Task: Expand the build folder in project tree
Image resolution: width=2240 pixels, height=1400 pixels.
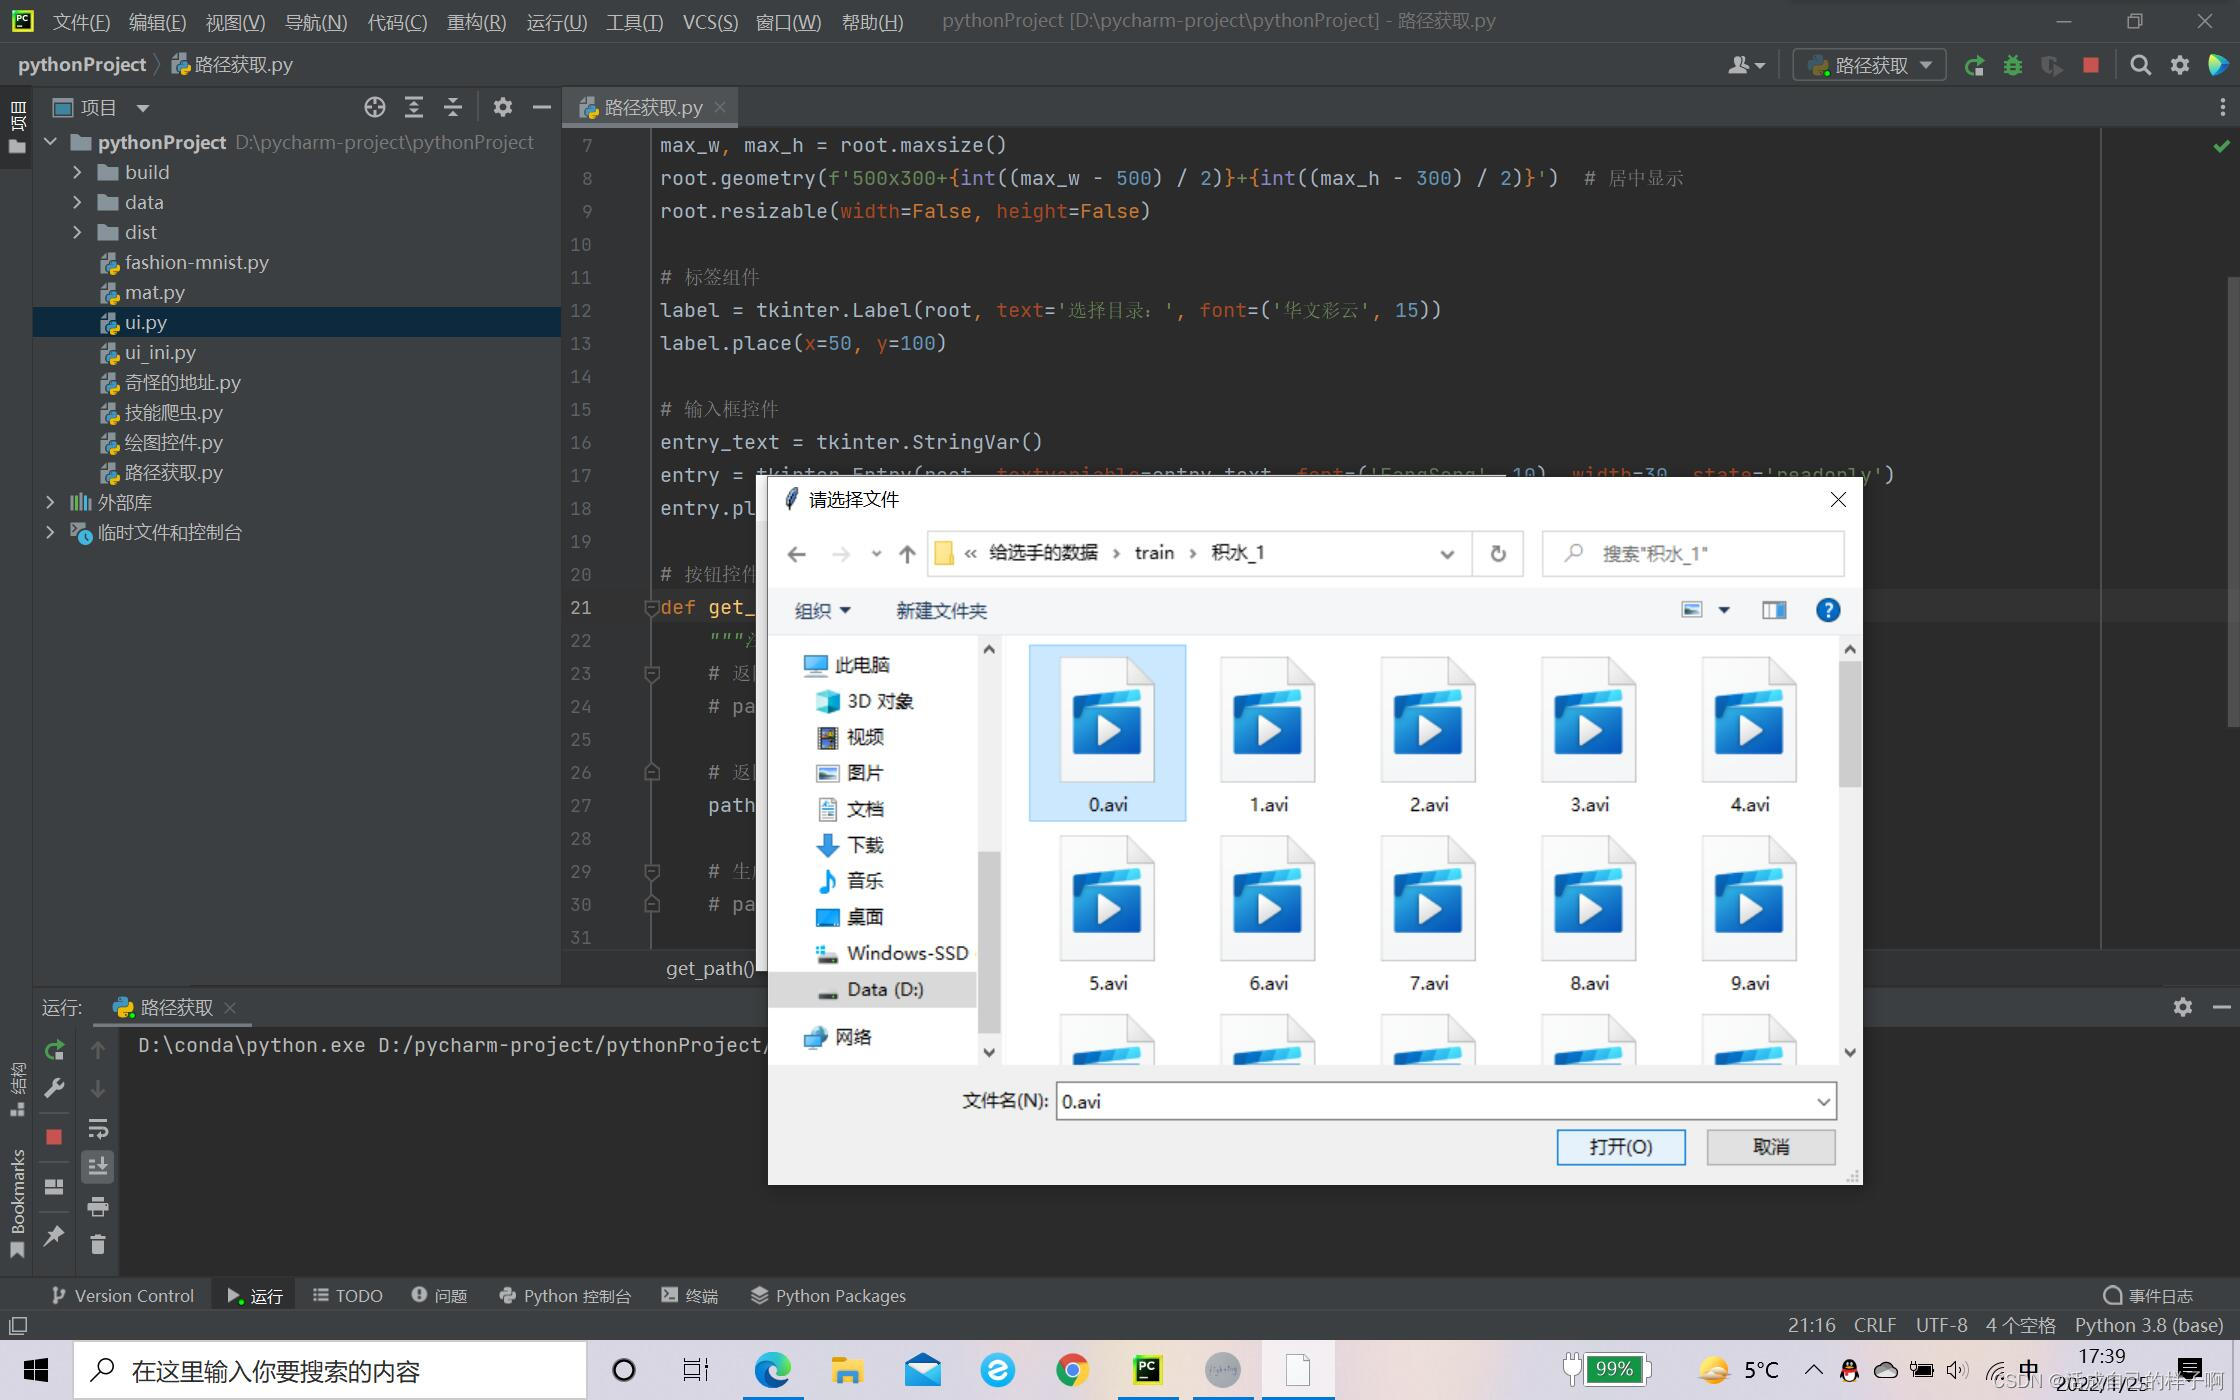Action: coord(77,172)
